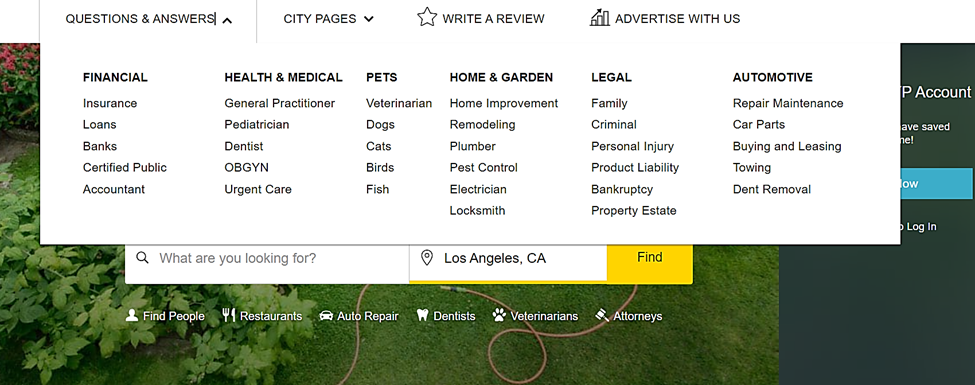Screen dimensions: 975x385
Task: Expand the City Pages dropdown
Action: tap(329, 19)
